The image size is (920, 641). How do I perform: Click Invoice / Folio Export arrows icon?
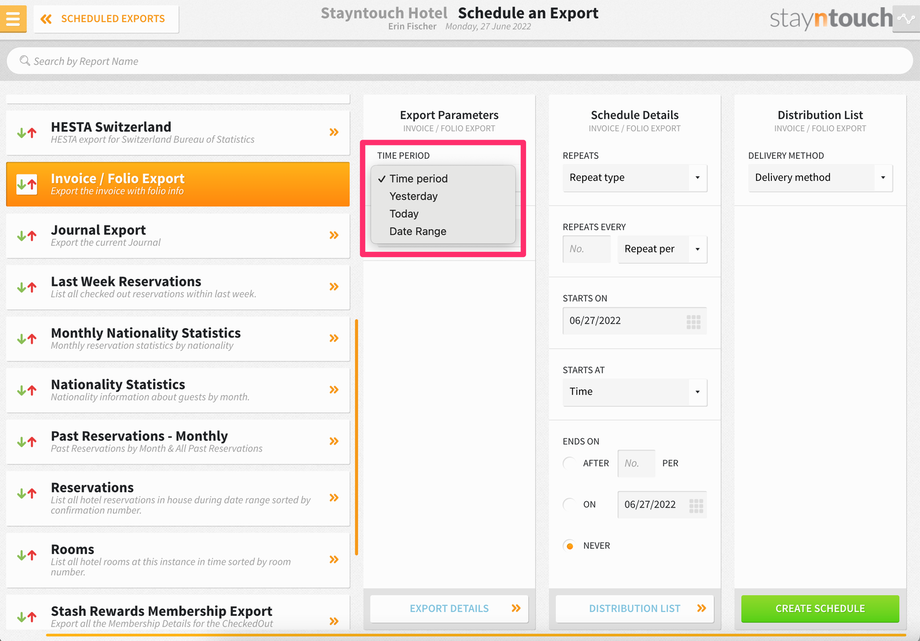click(27, 184)
